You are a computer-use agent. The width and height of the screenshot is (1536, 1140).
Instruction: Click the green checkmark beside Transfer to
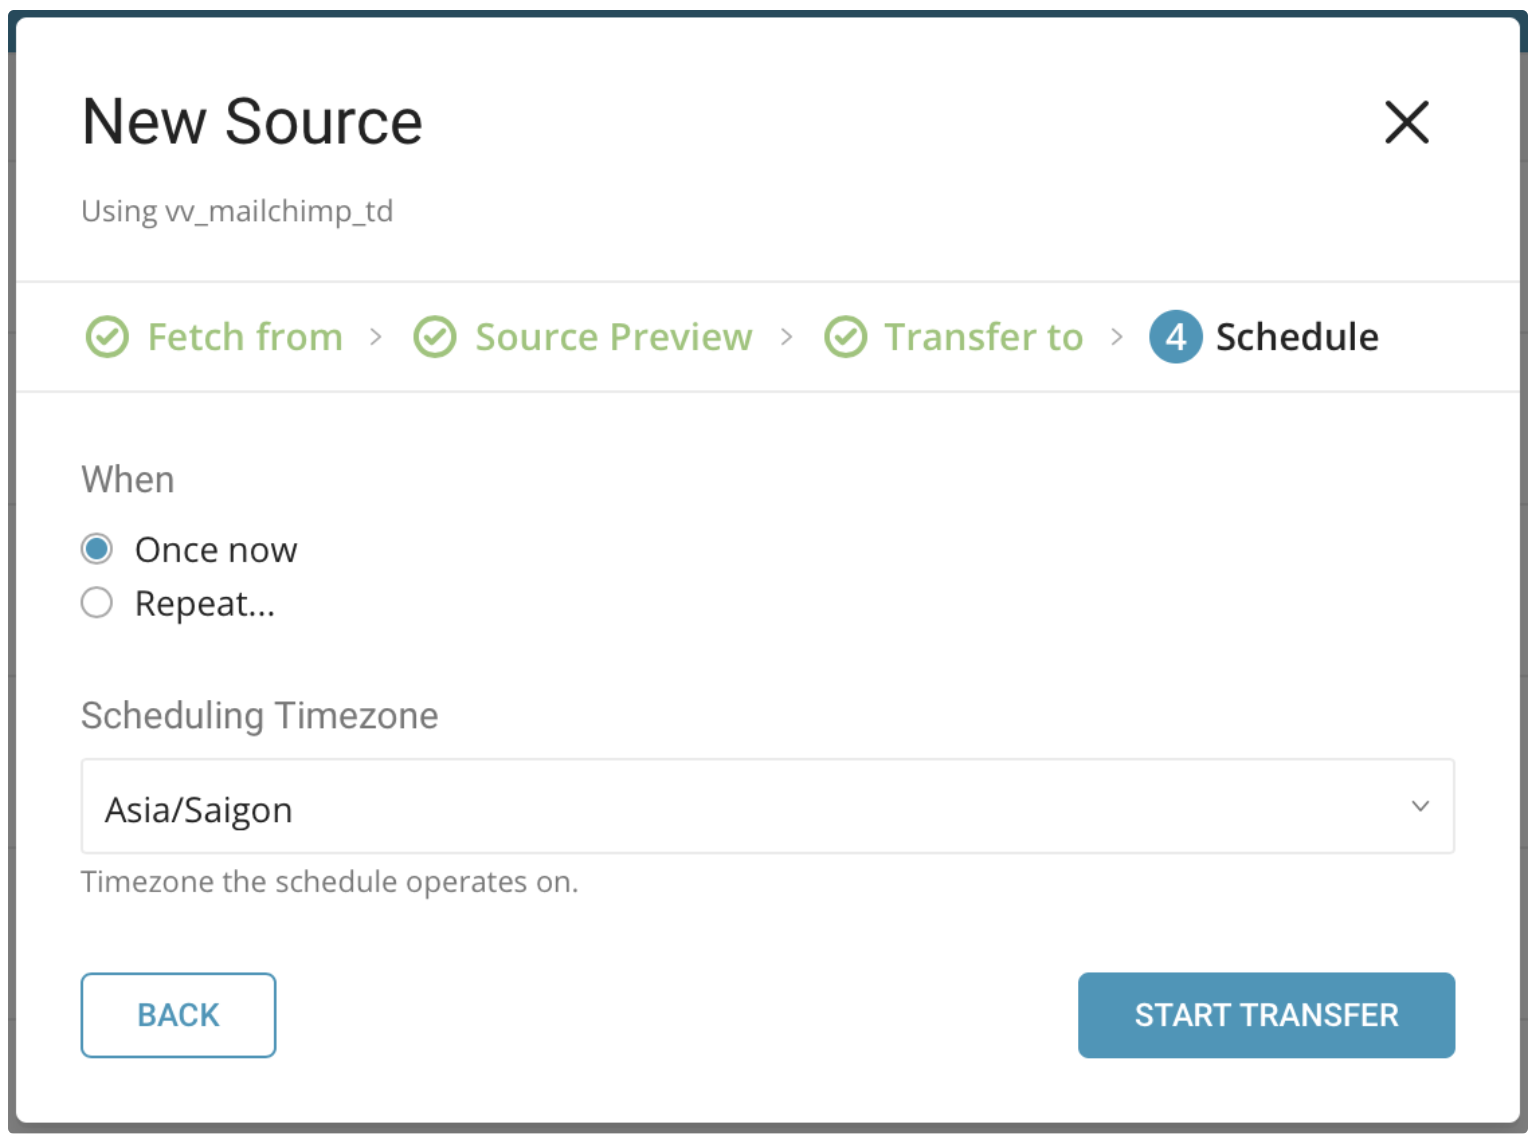coord(845,337)
